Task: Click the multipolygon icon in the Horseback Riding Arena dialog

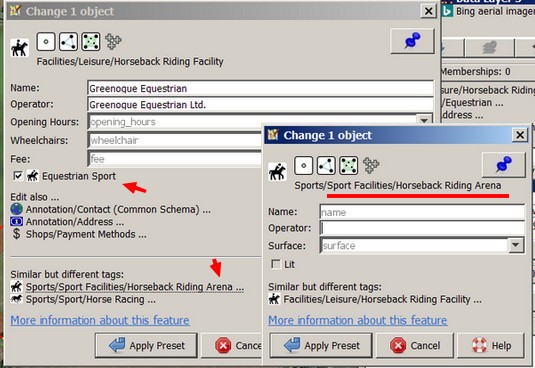Action: (x=371, y=165)
